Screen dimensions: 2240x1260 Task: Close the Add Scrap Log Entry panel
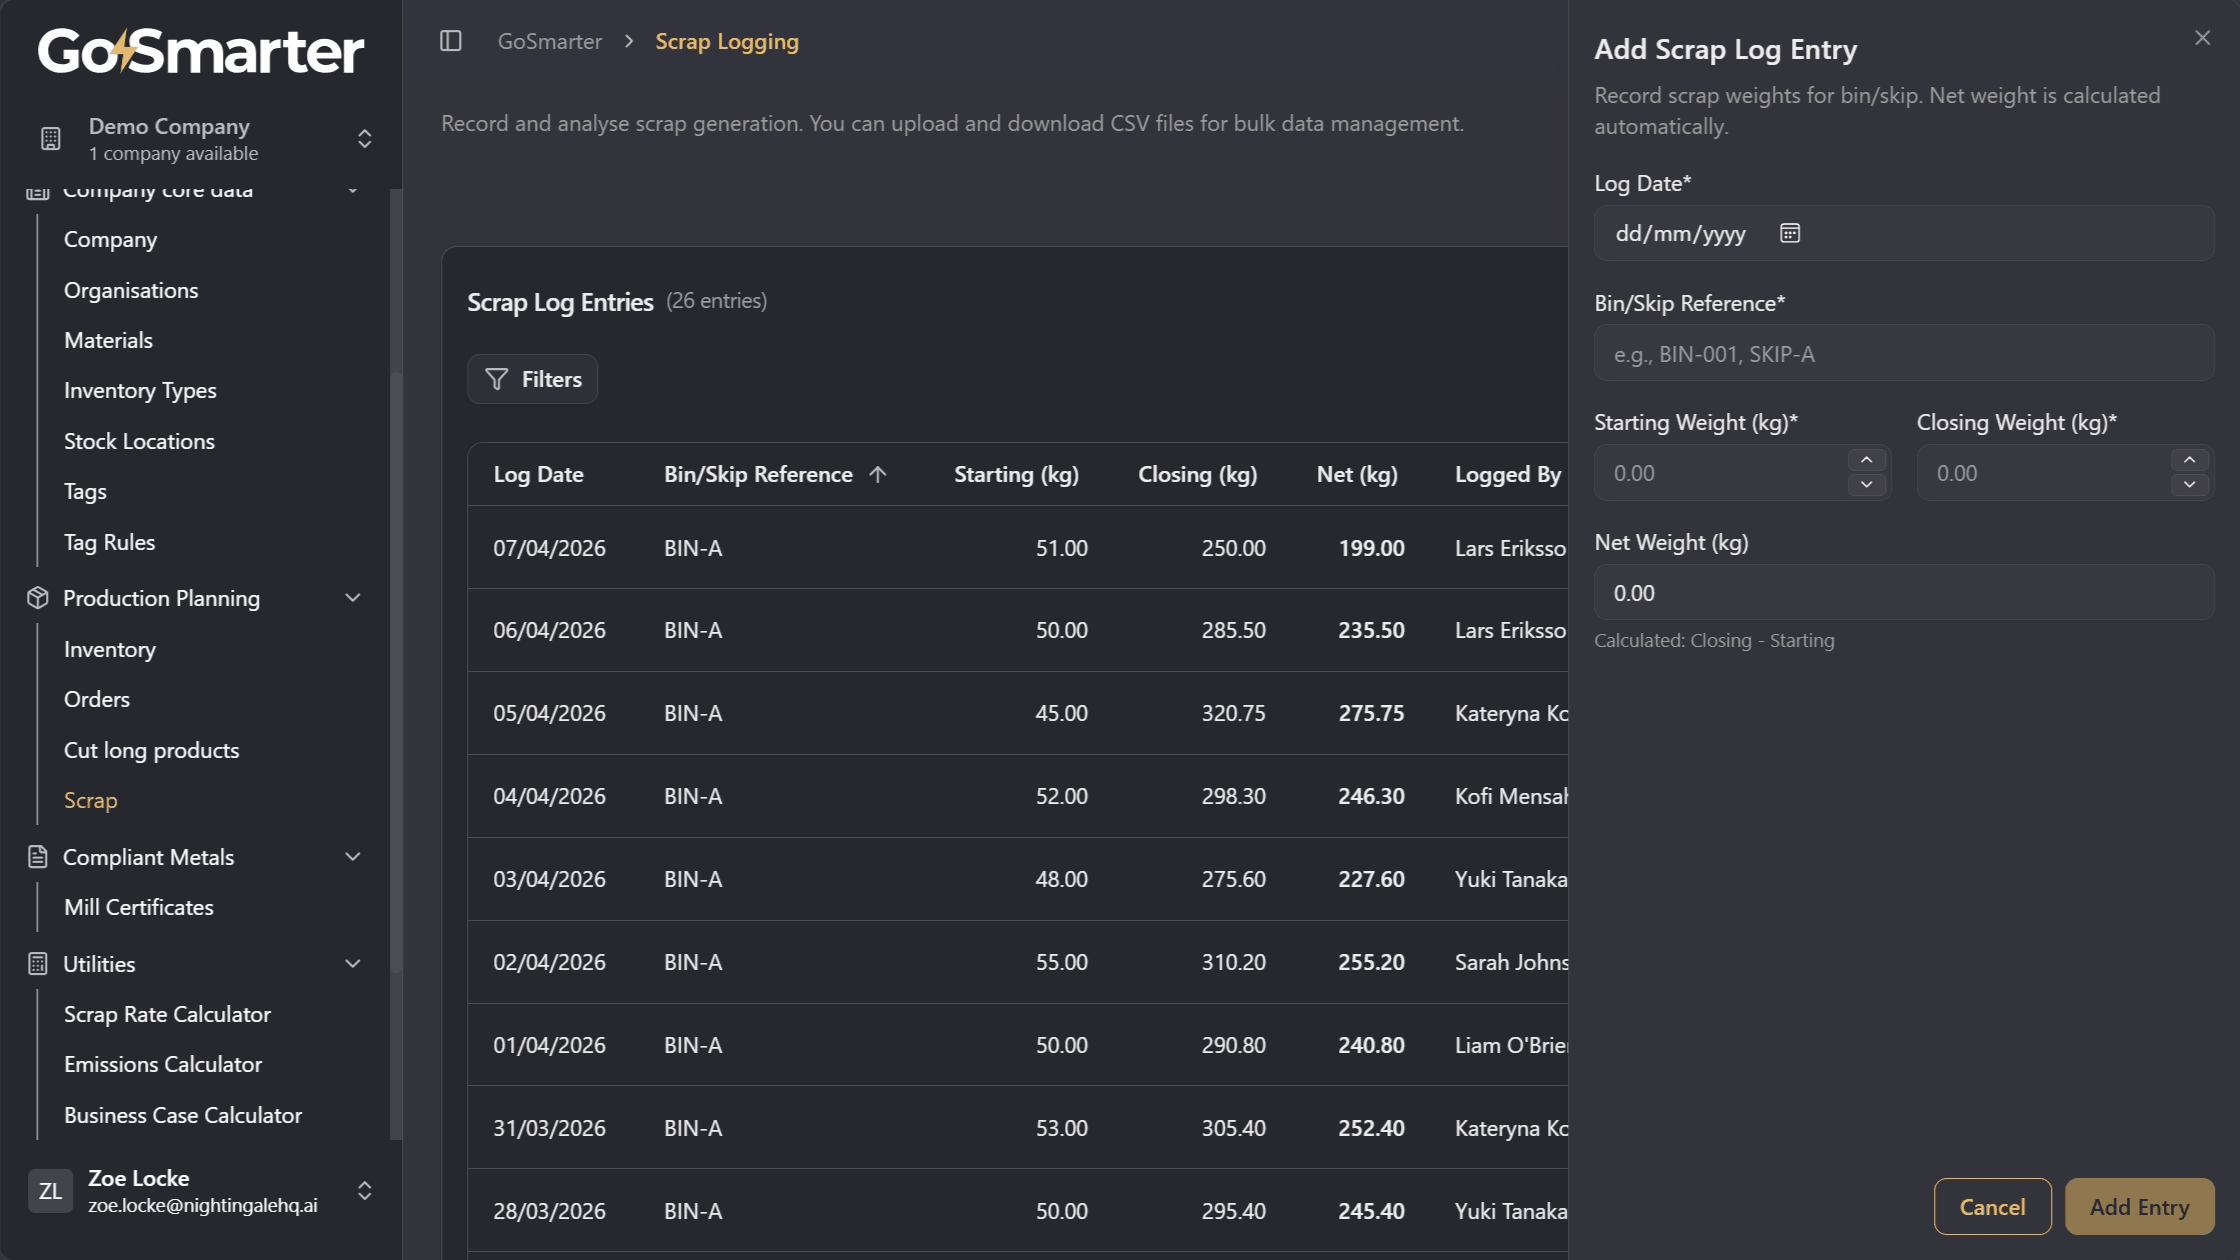click(2202, 37)
